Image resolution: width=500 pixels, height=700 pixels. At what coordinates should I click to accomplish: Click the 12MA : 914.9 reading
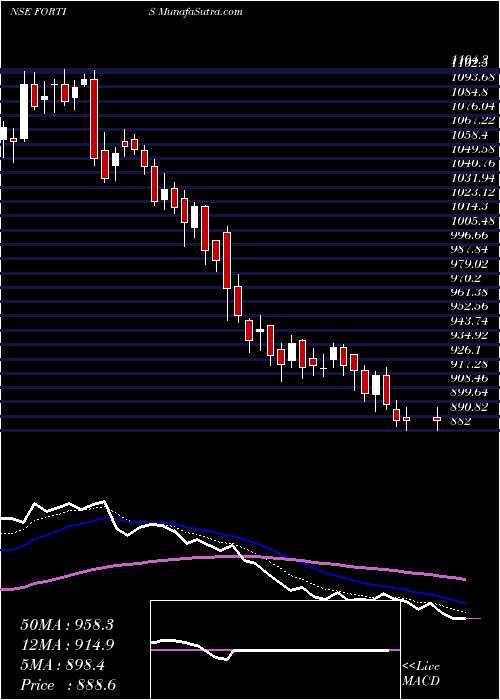click(x=67, y=645)
